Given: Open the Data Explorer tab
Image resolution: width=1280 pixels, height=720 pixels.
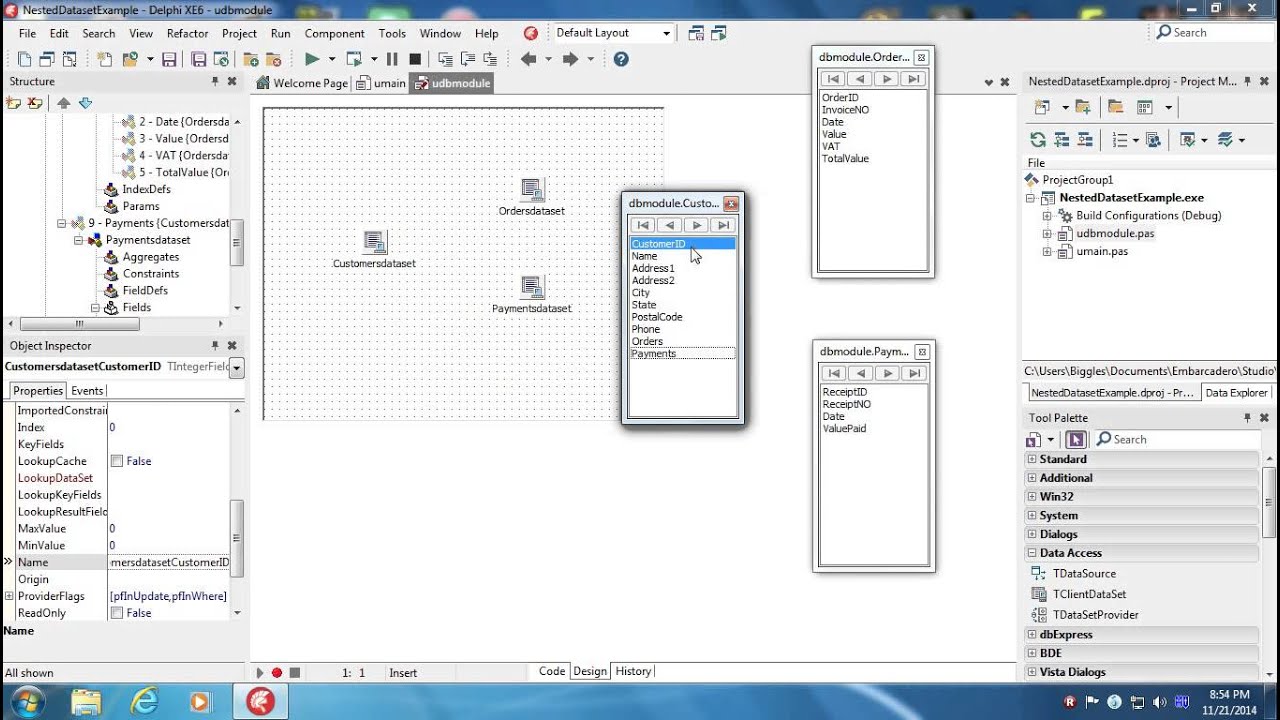Looking at the screenshot, I should pyautogui.click(x=1236, y=393).
